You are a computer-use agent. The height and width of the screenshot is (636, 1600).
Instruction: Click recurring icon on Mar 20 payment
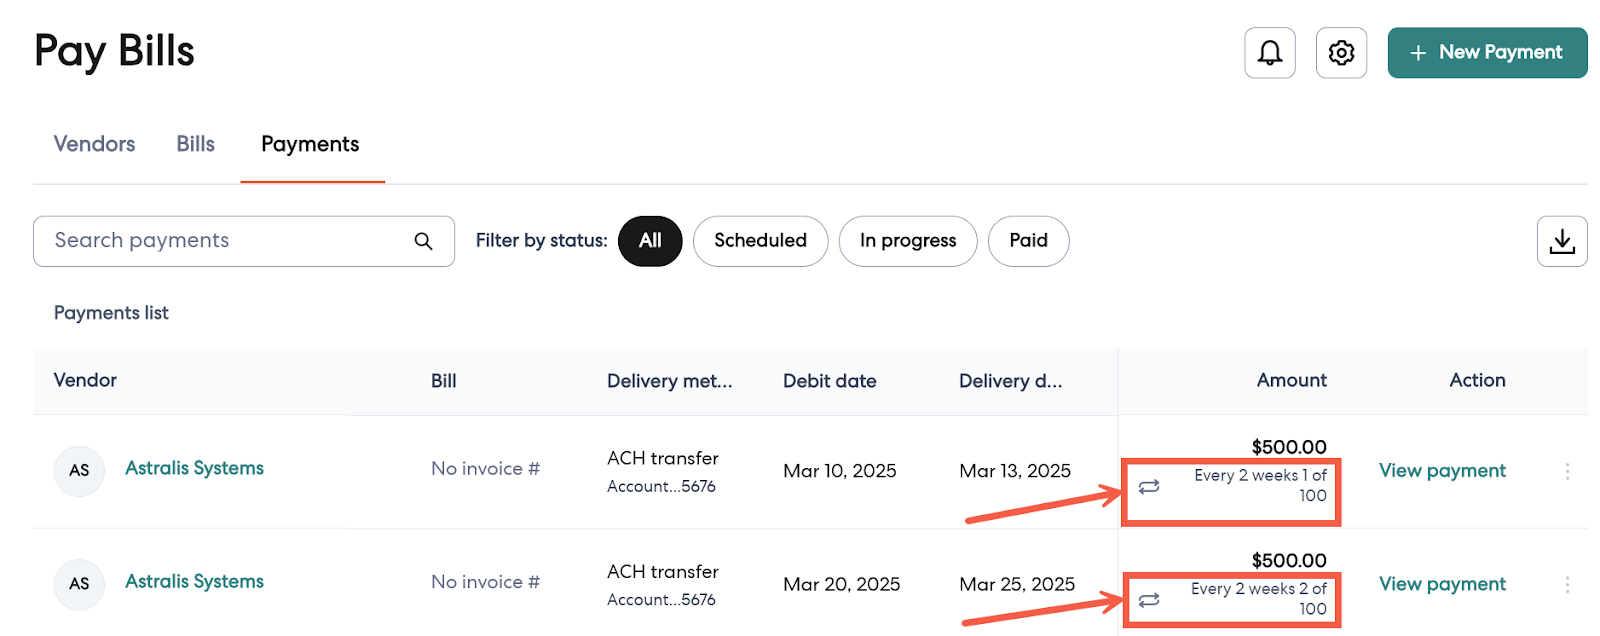point(1149,599)
